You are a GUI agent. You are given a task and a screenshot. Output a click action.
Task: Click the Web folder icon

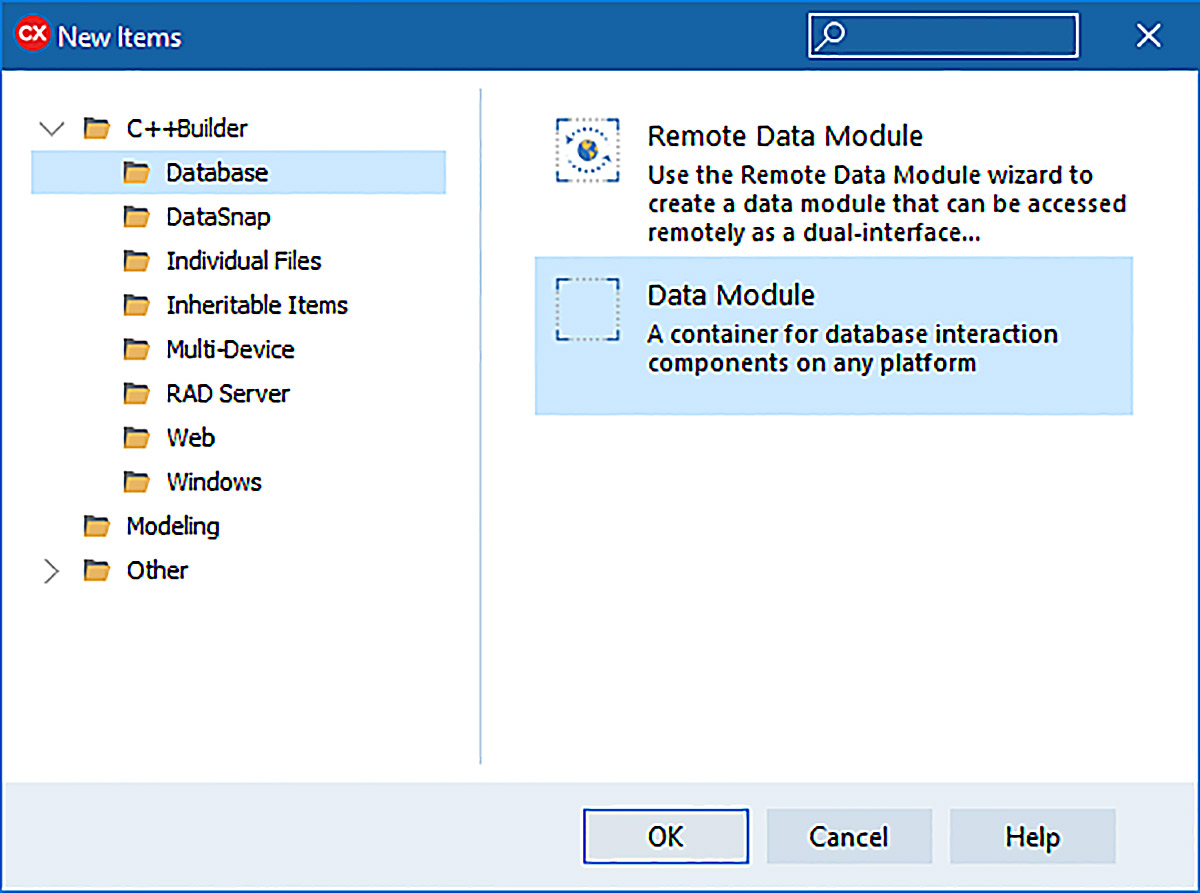coord(136,437)
